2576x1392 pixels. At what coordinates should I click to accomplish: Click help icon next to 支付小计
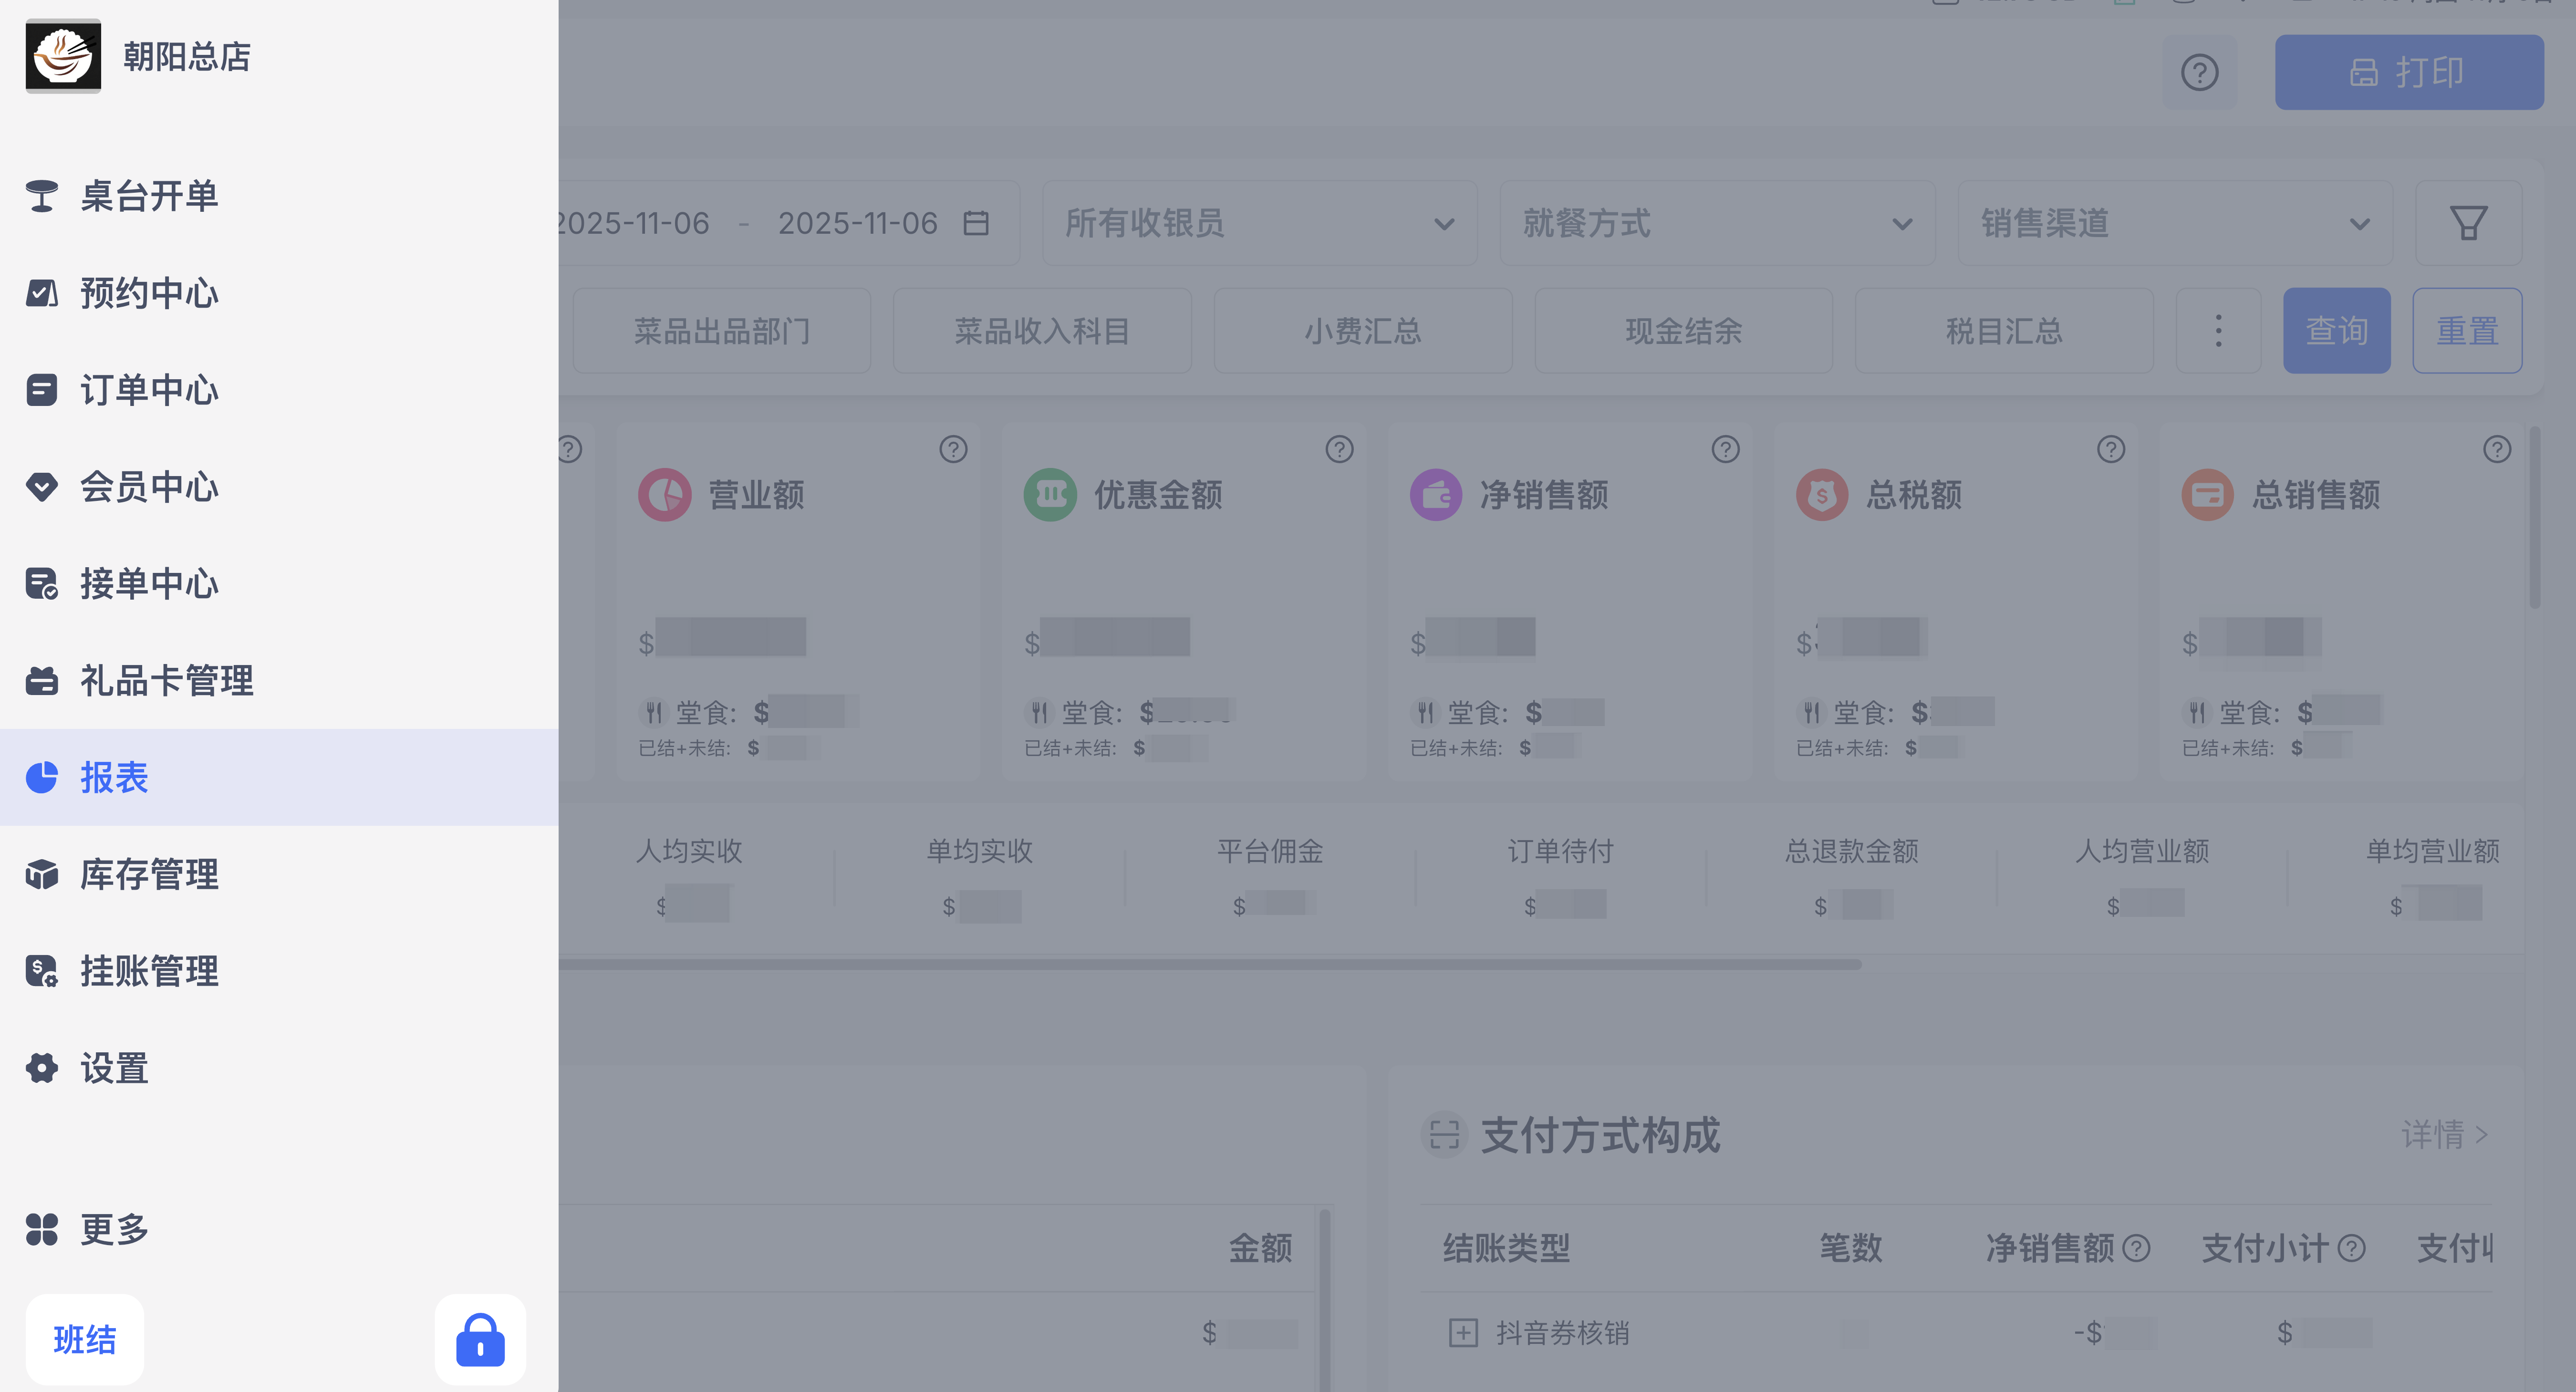tap(2352, 1248)
